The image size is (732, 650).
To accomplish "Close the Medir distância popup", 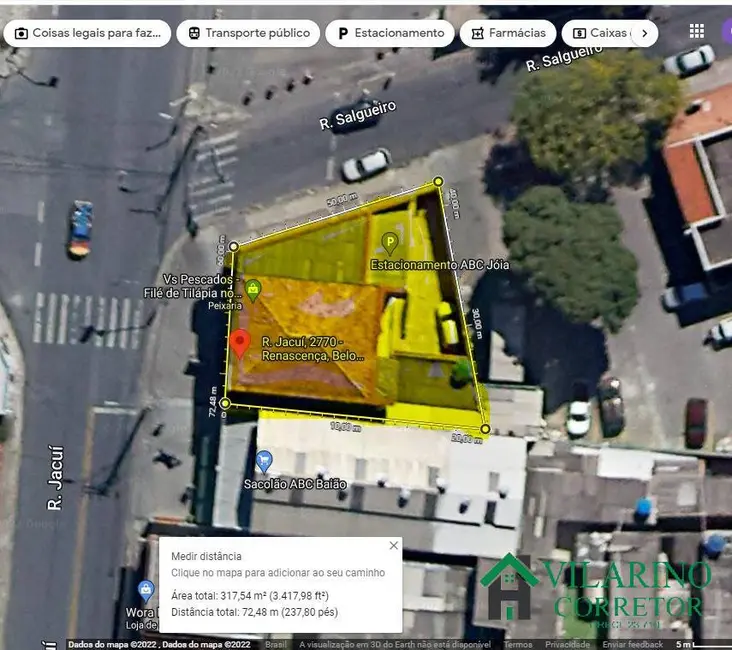I will [x=393, y=546].
